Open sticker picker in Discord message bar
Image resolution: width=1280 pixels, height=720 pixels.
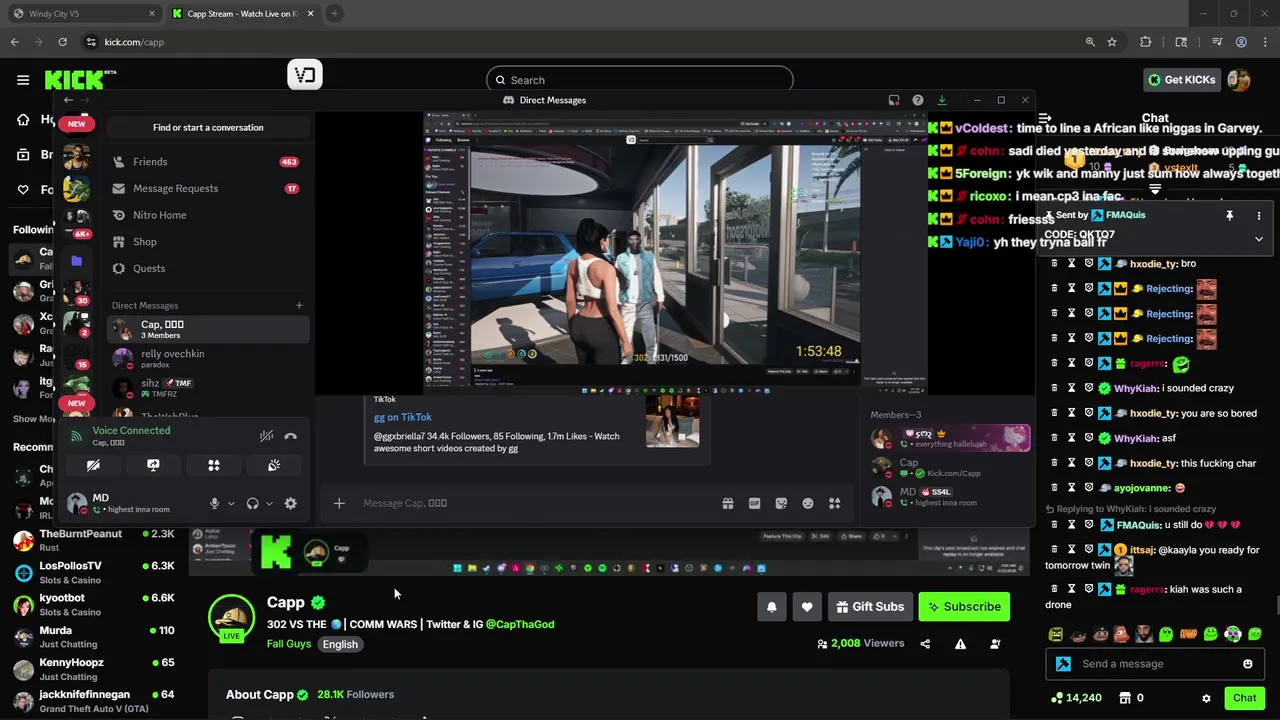[781, 504]
